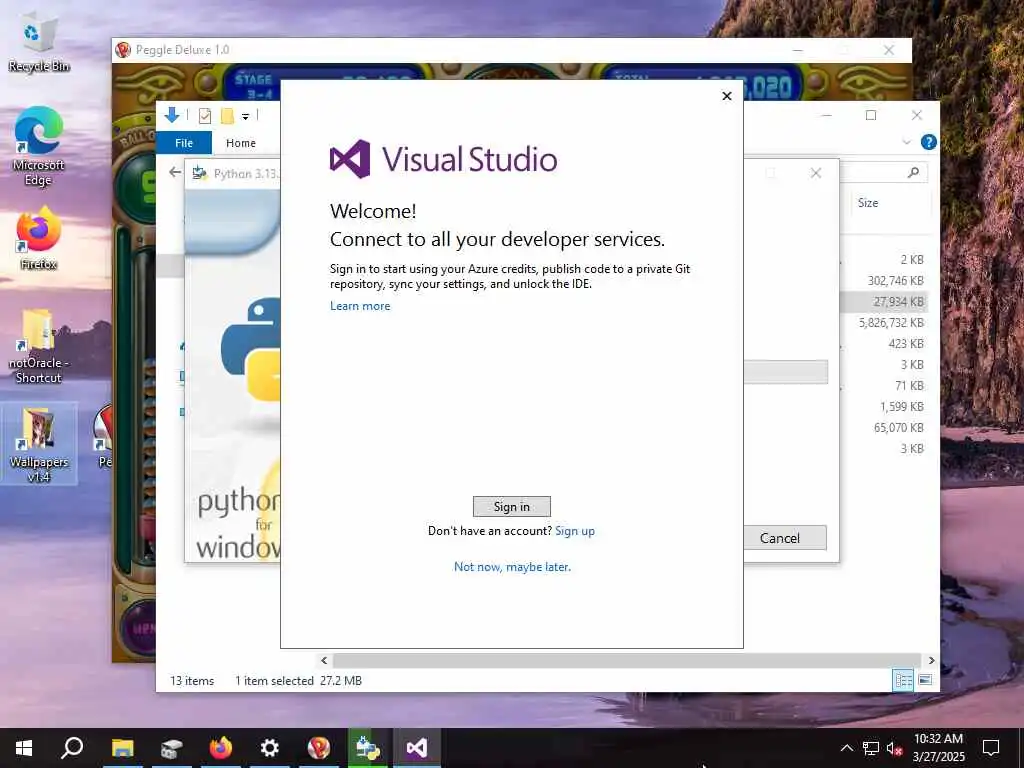Switch to Large icons view in Explorer

click(x=925, y=680)
